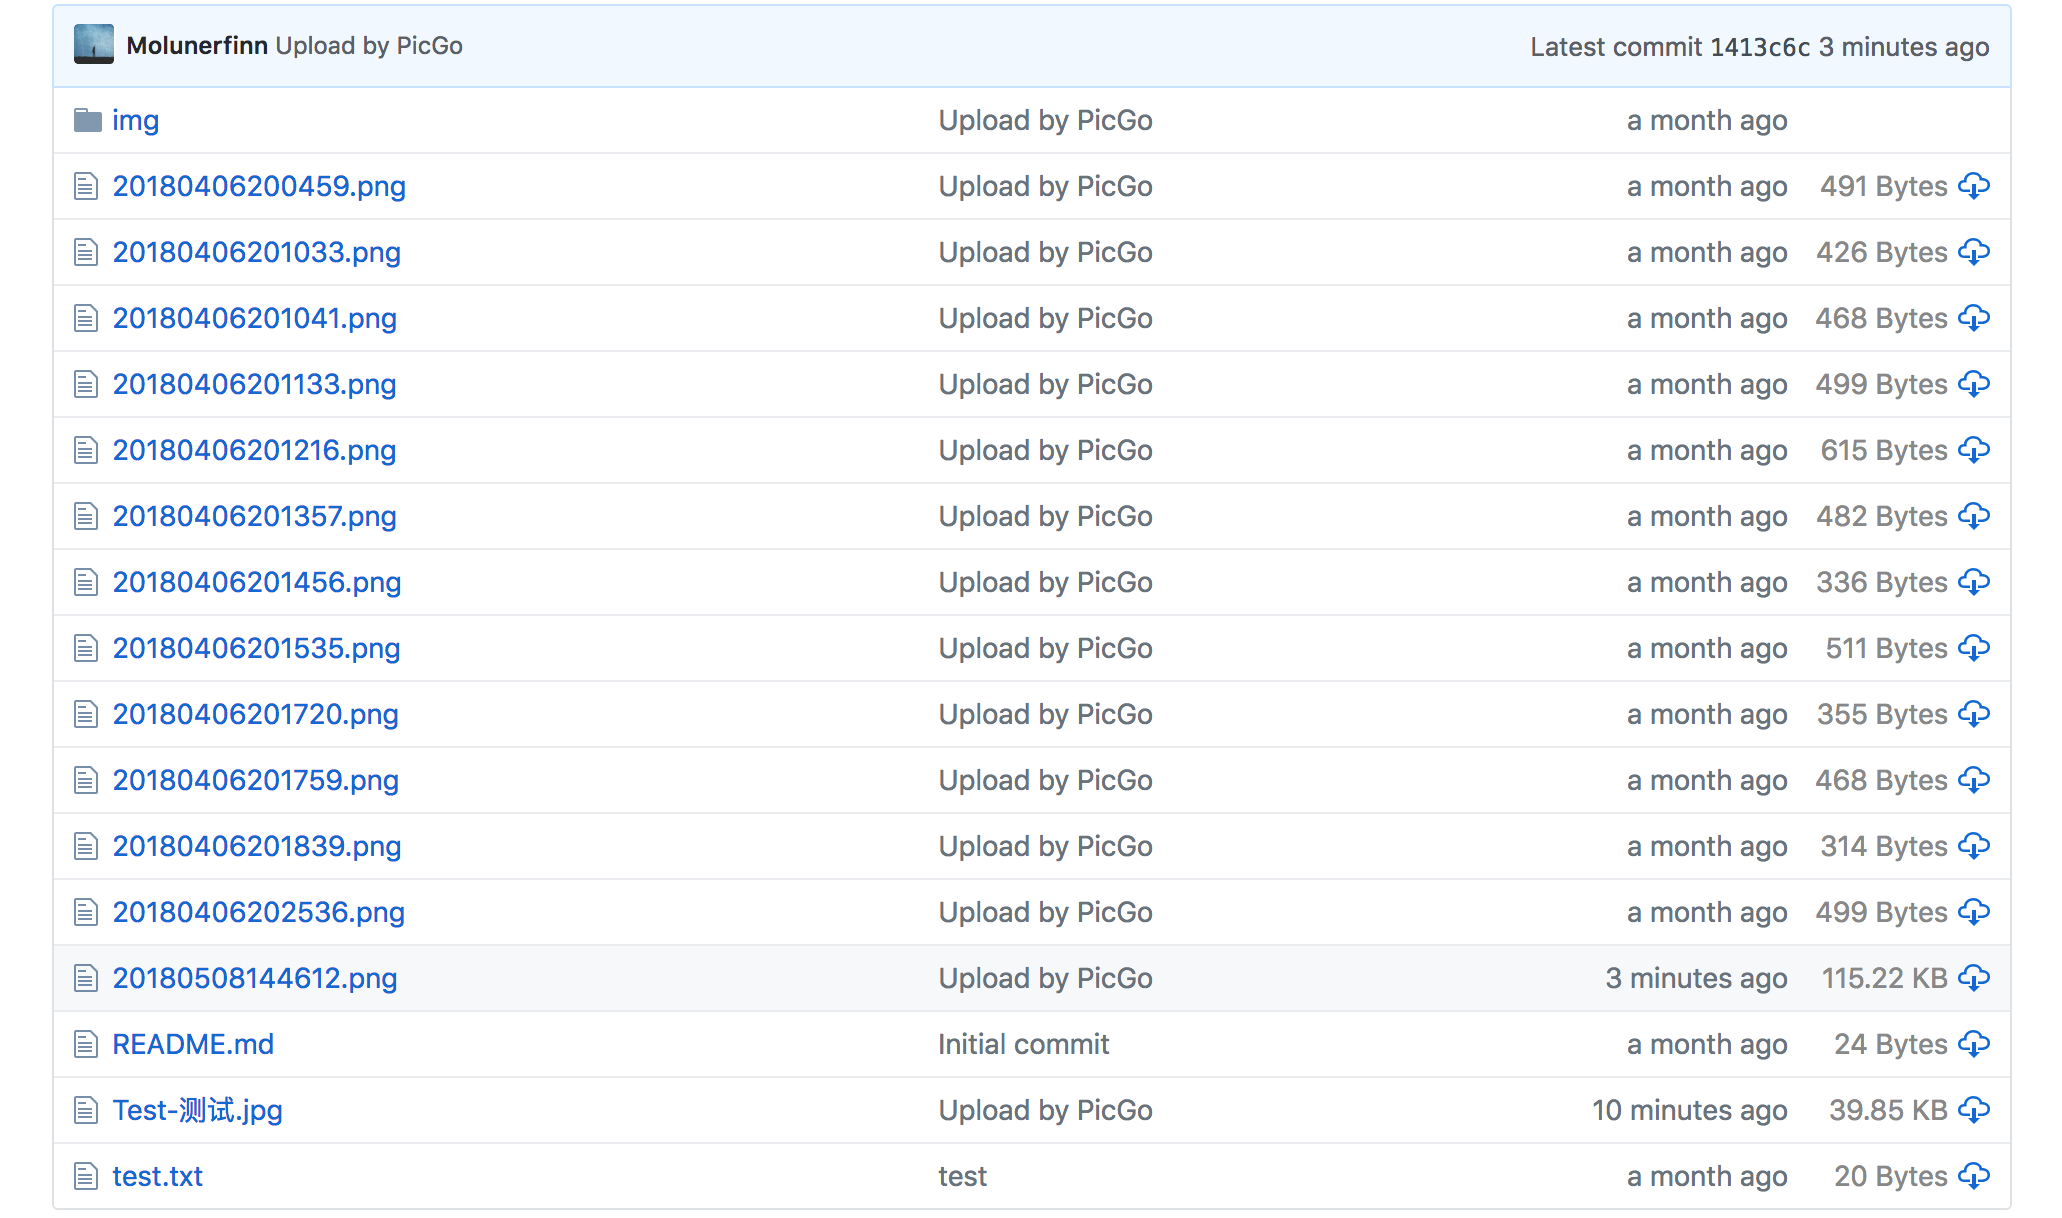This screenshot has width=2062, height=1218.
Task: Download 20180406201216.png with cloud icon
Action: point(1973,450)
